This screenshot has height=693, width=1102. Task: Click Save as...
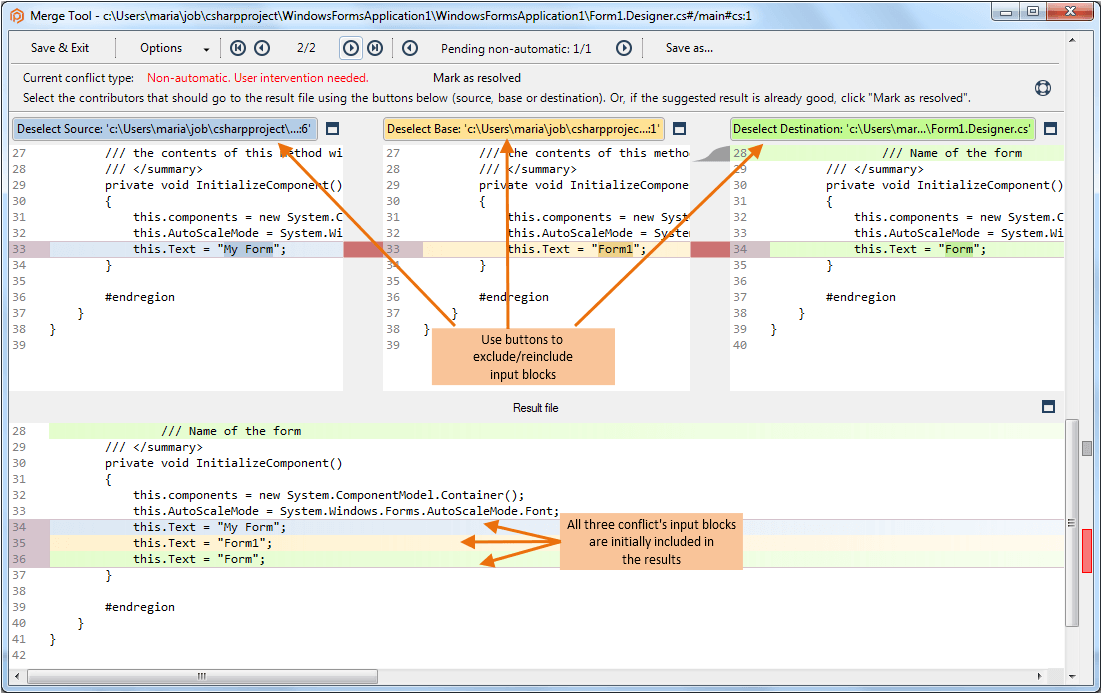689,48
